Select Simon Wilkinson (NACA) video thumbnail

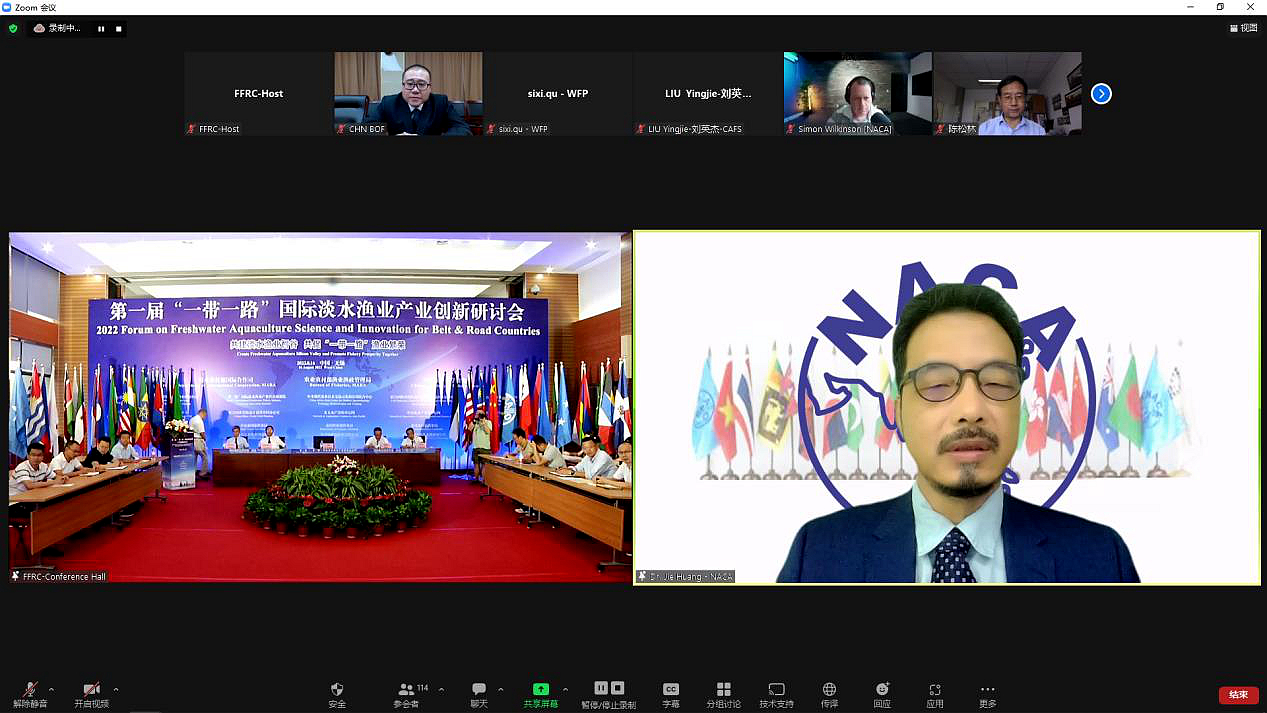pyautogui.click(x=858, y=94)
